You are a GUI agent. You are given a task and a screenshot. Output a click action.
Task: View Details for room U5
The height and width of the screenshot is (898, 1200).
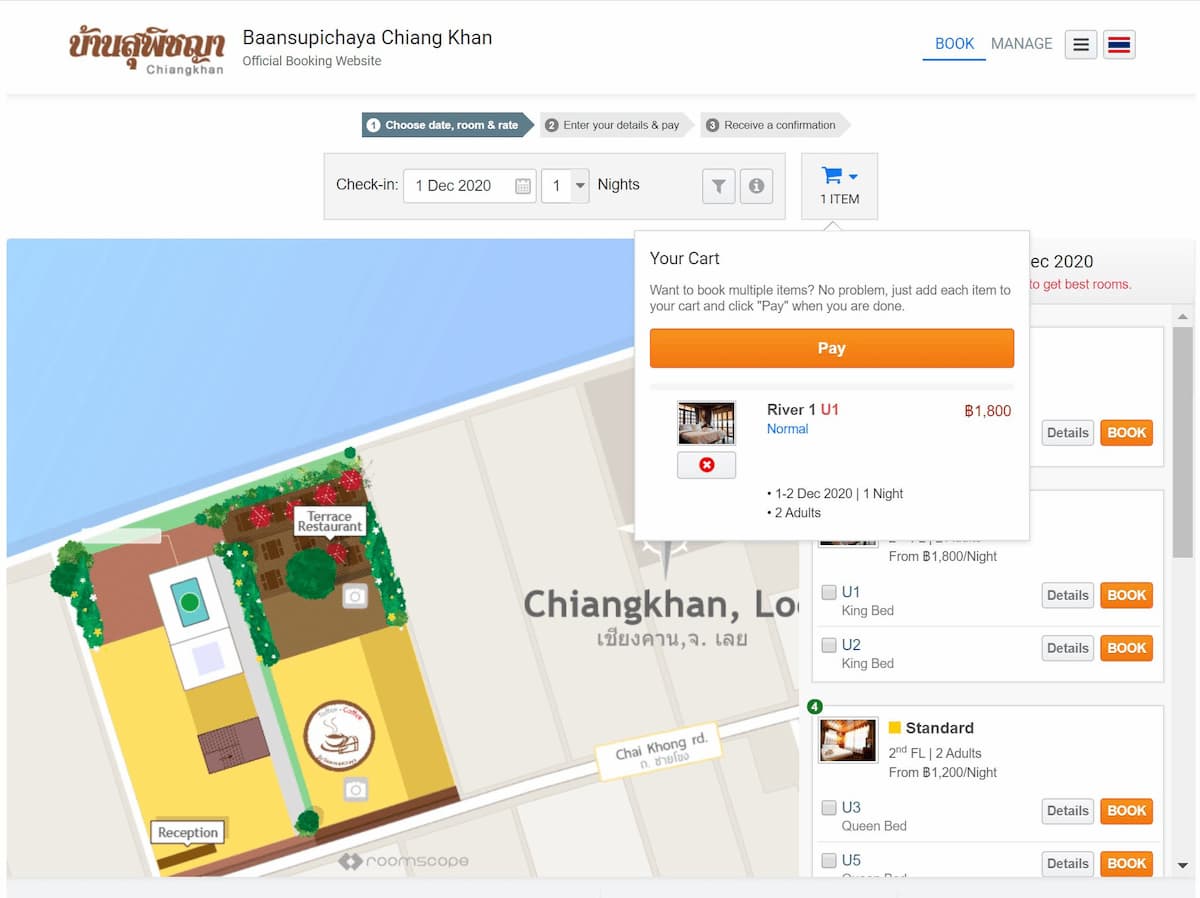point(1067,863)
